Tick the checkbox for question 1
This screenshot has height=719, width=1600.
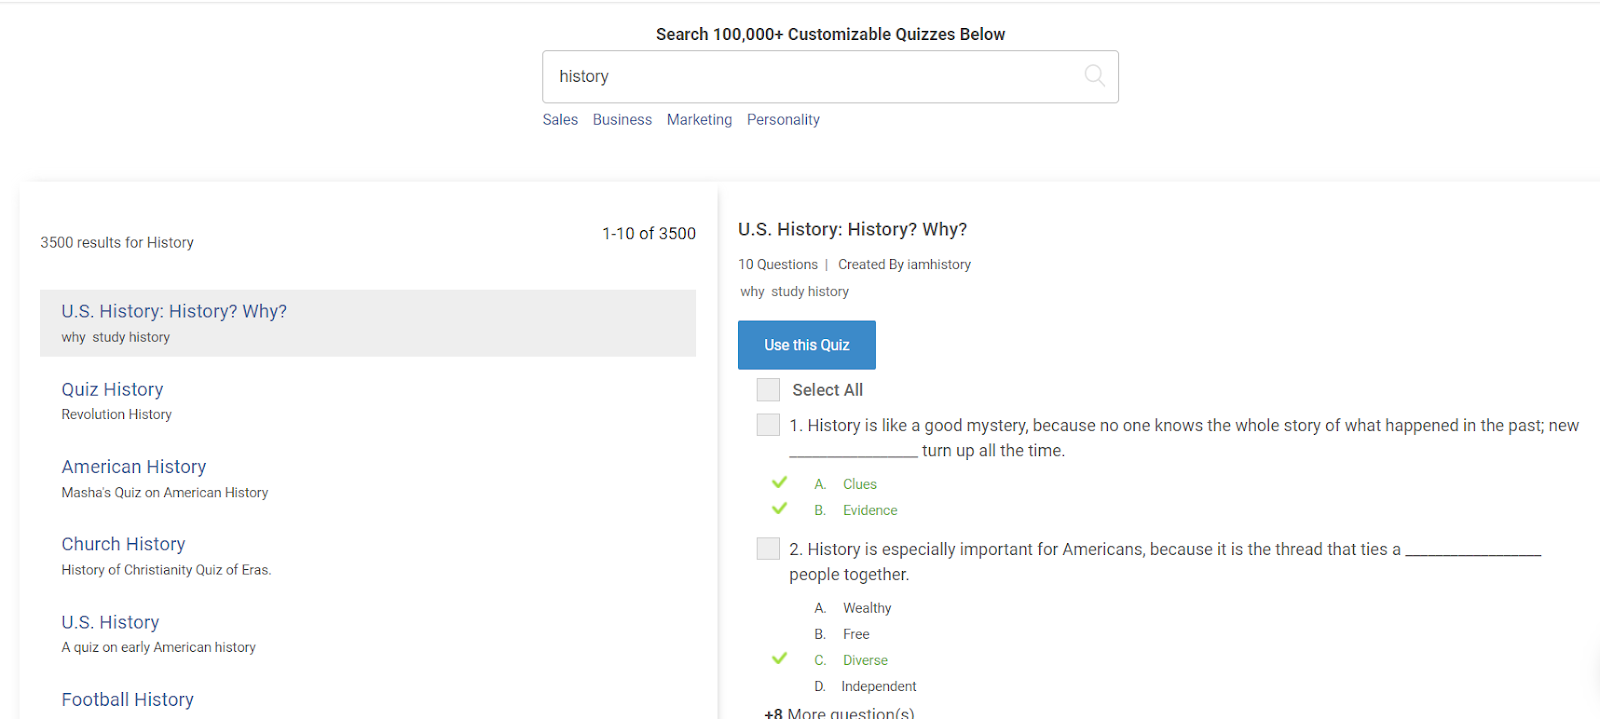(768, 425)
